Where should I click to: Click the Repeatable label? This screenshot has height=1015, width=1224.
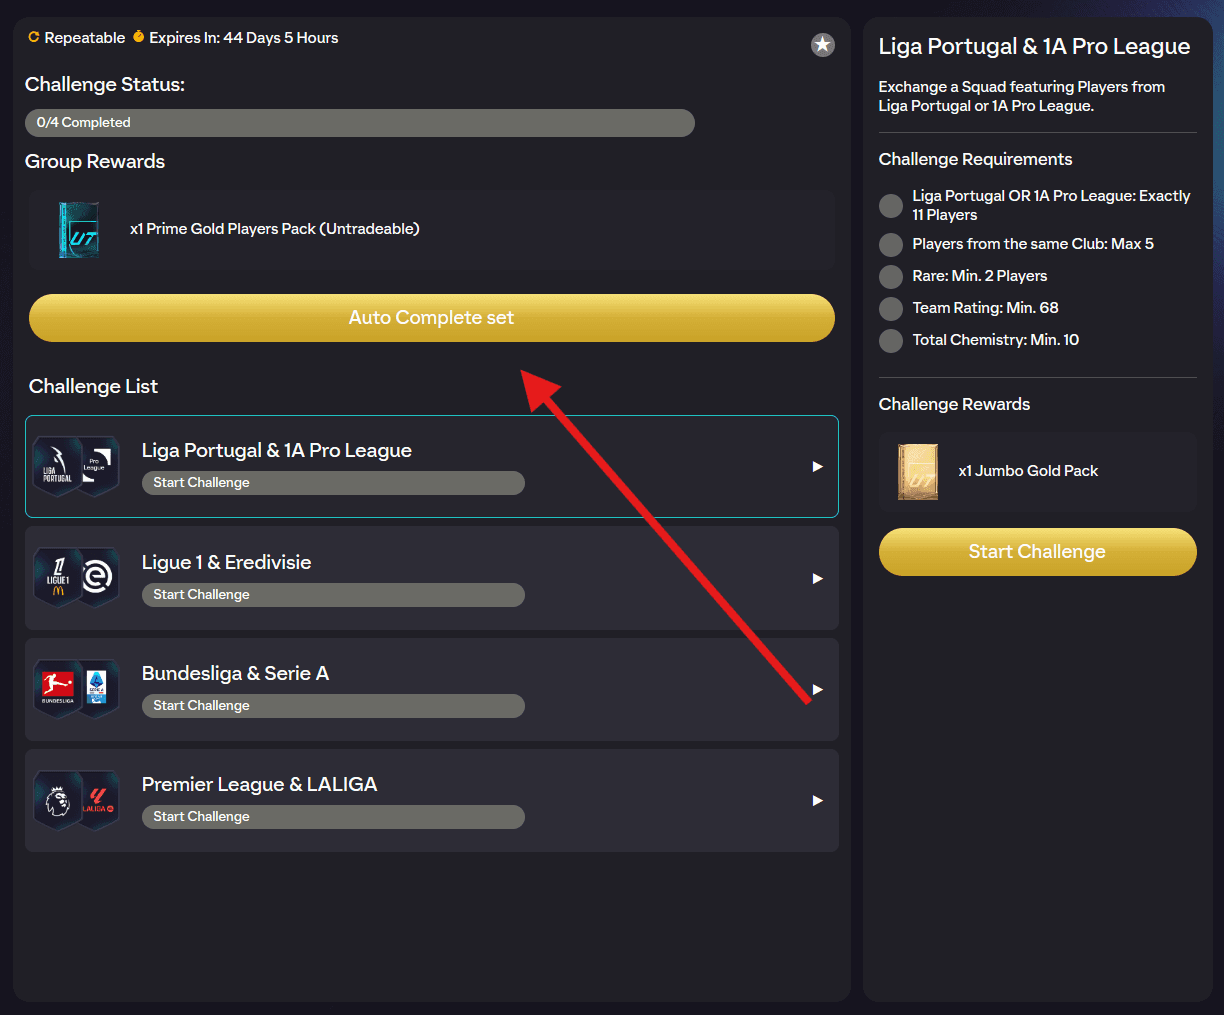85,38
